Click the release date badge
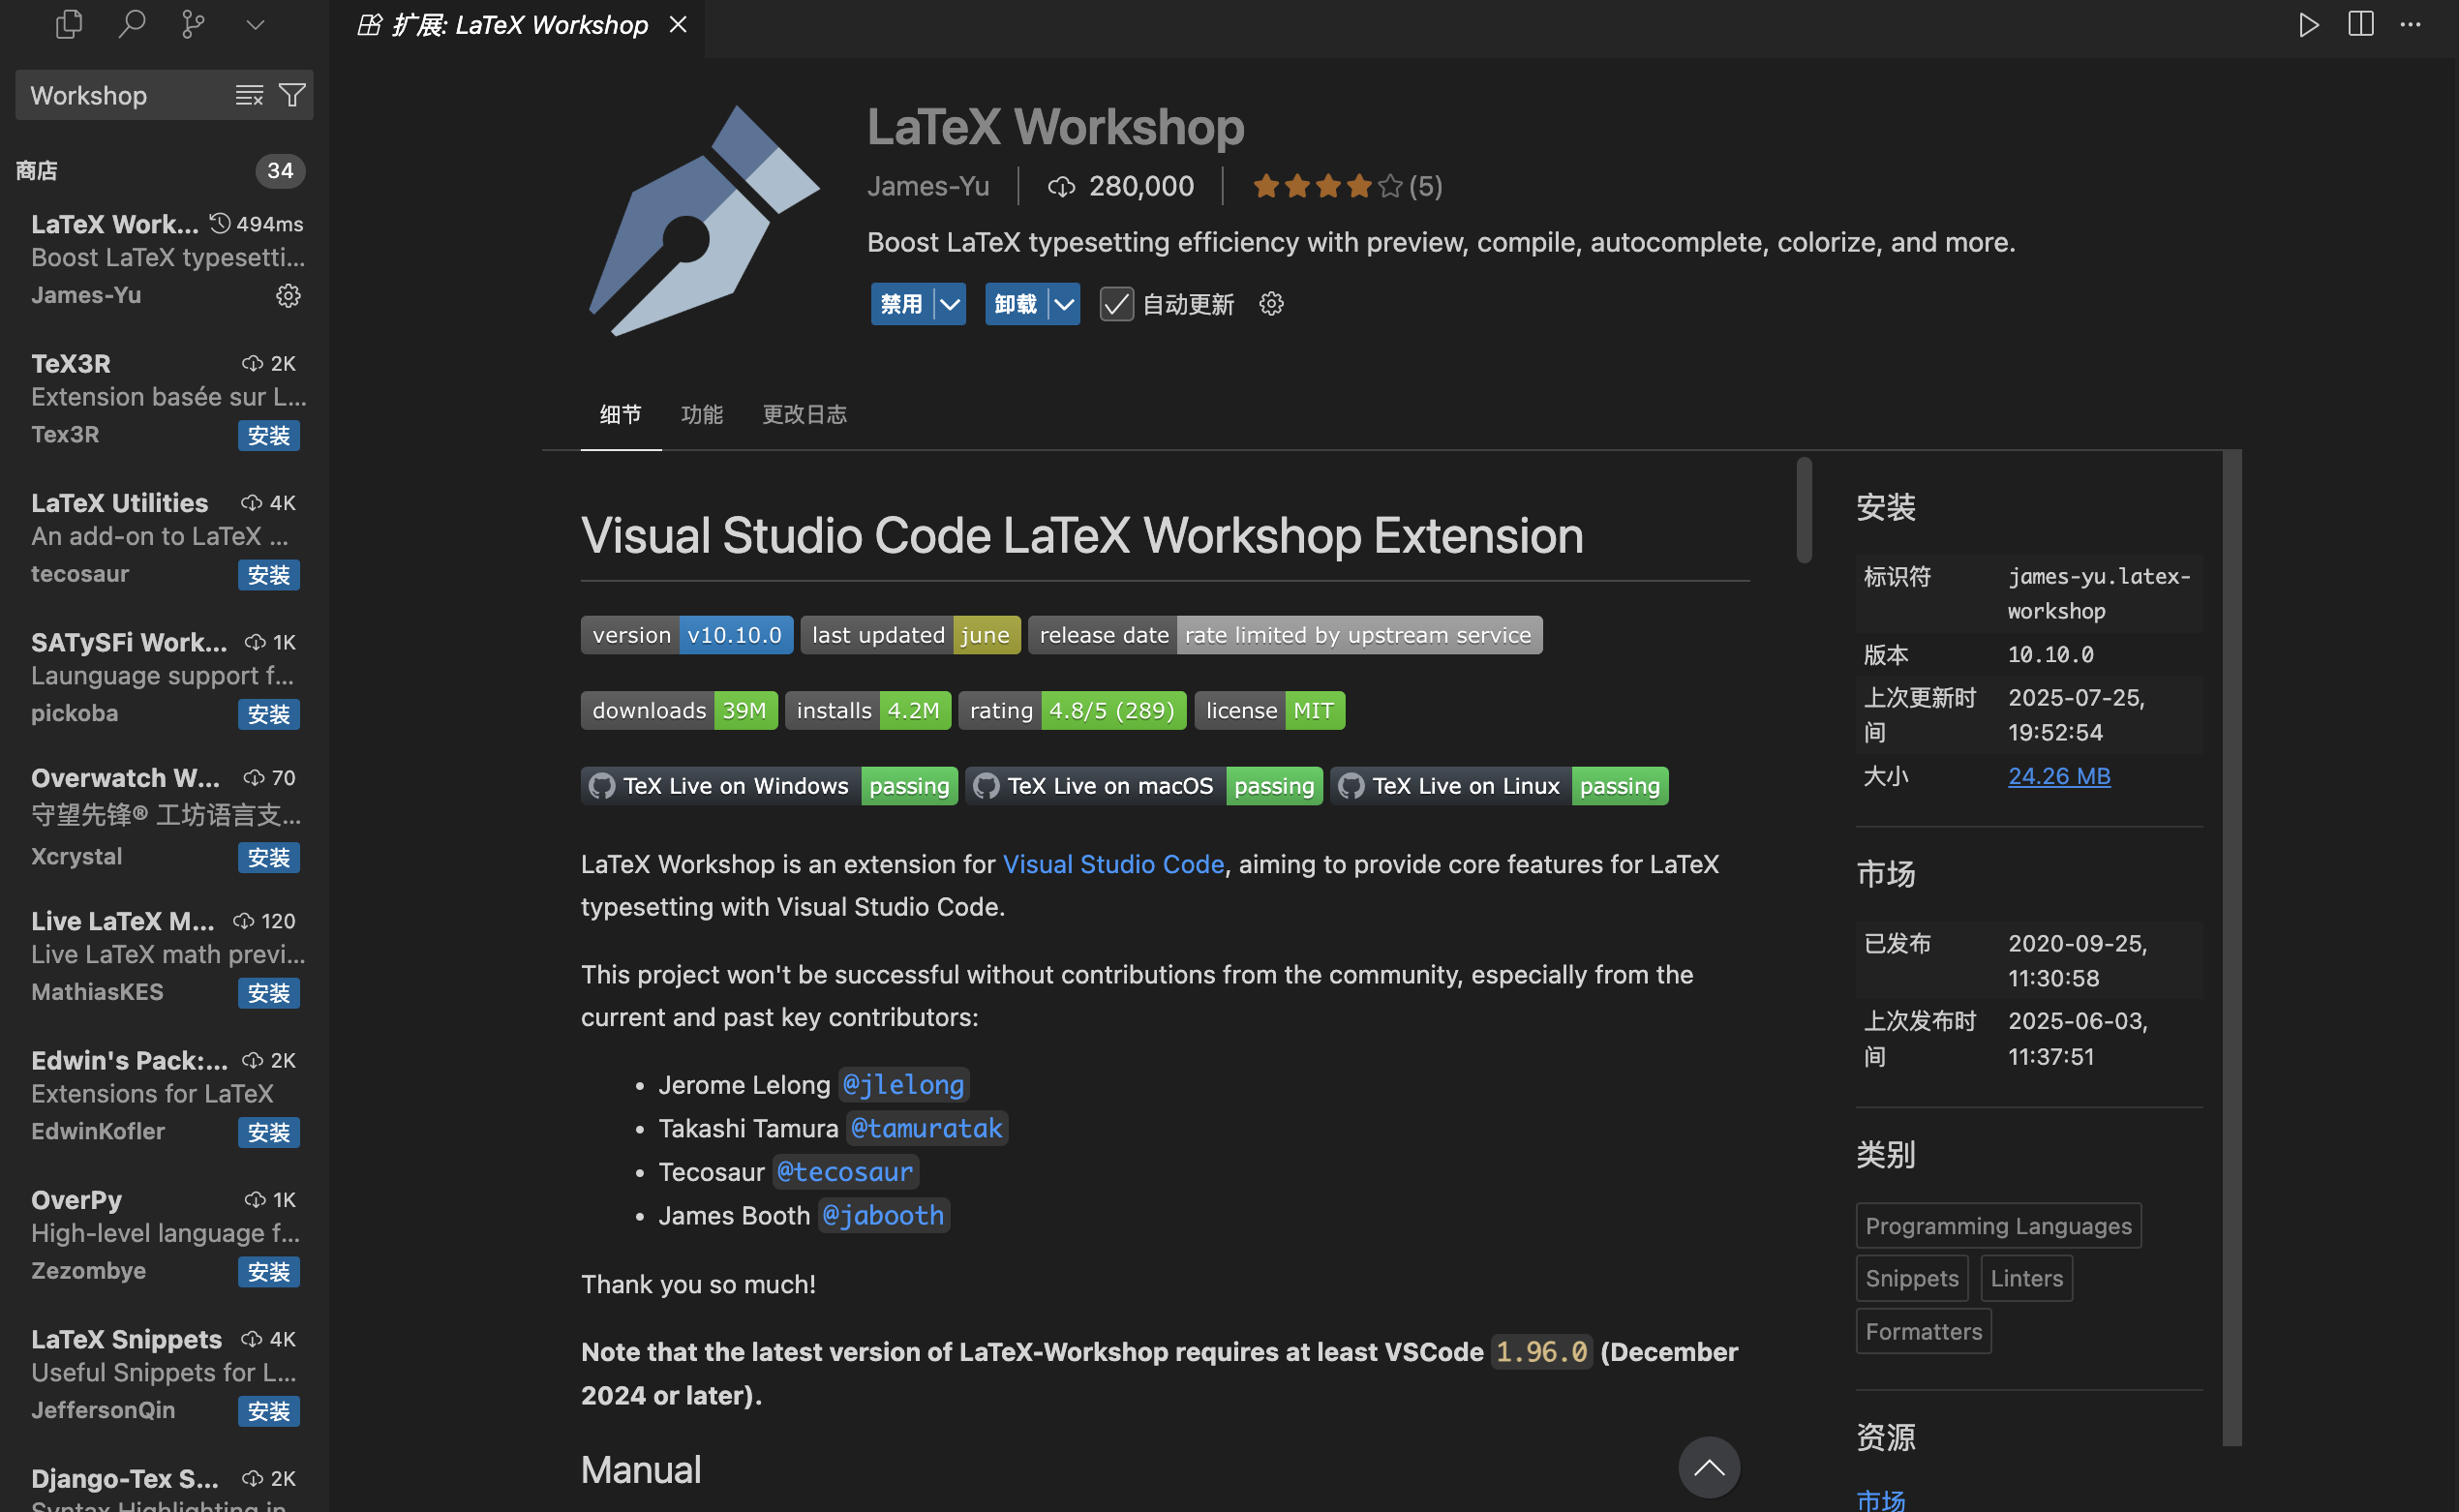The width and height of the screenshot is (2459, 1512). pyautogui.click(x=1285, y=635)
